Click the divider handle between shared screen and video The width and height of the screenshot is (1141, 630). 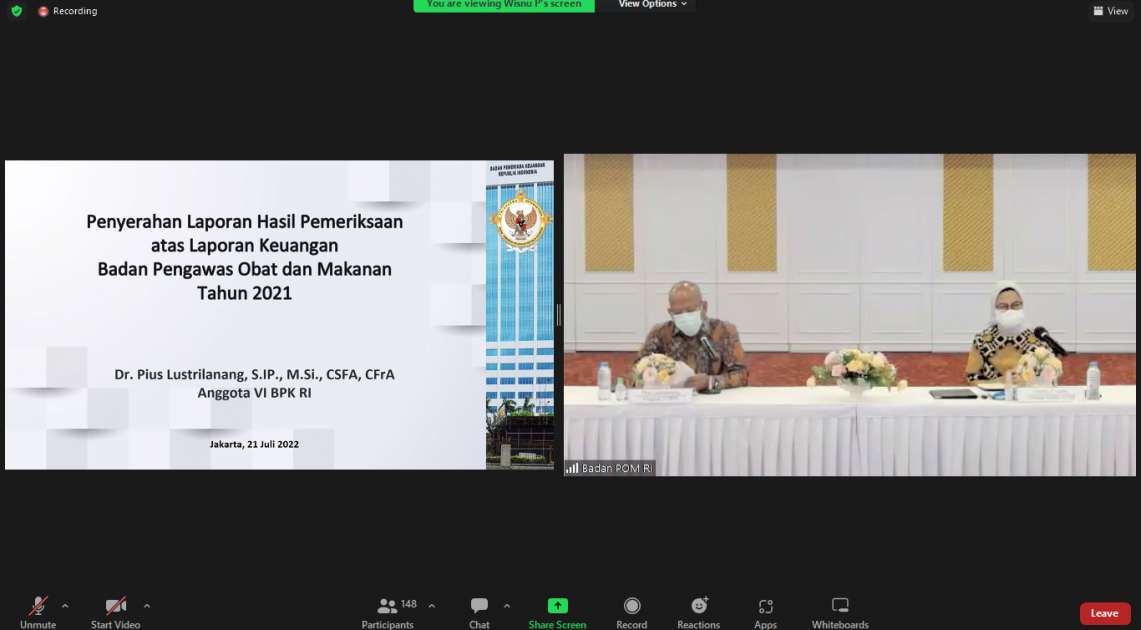point(558,315)
